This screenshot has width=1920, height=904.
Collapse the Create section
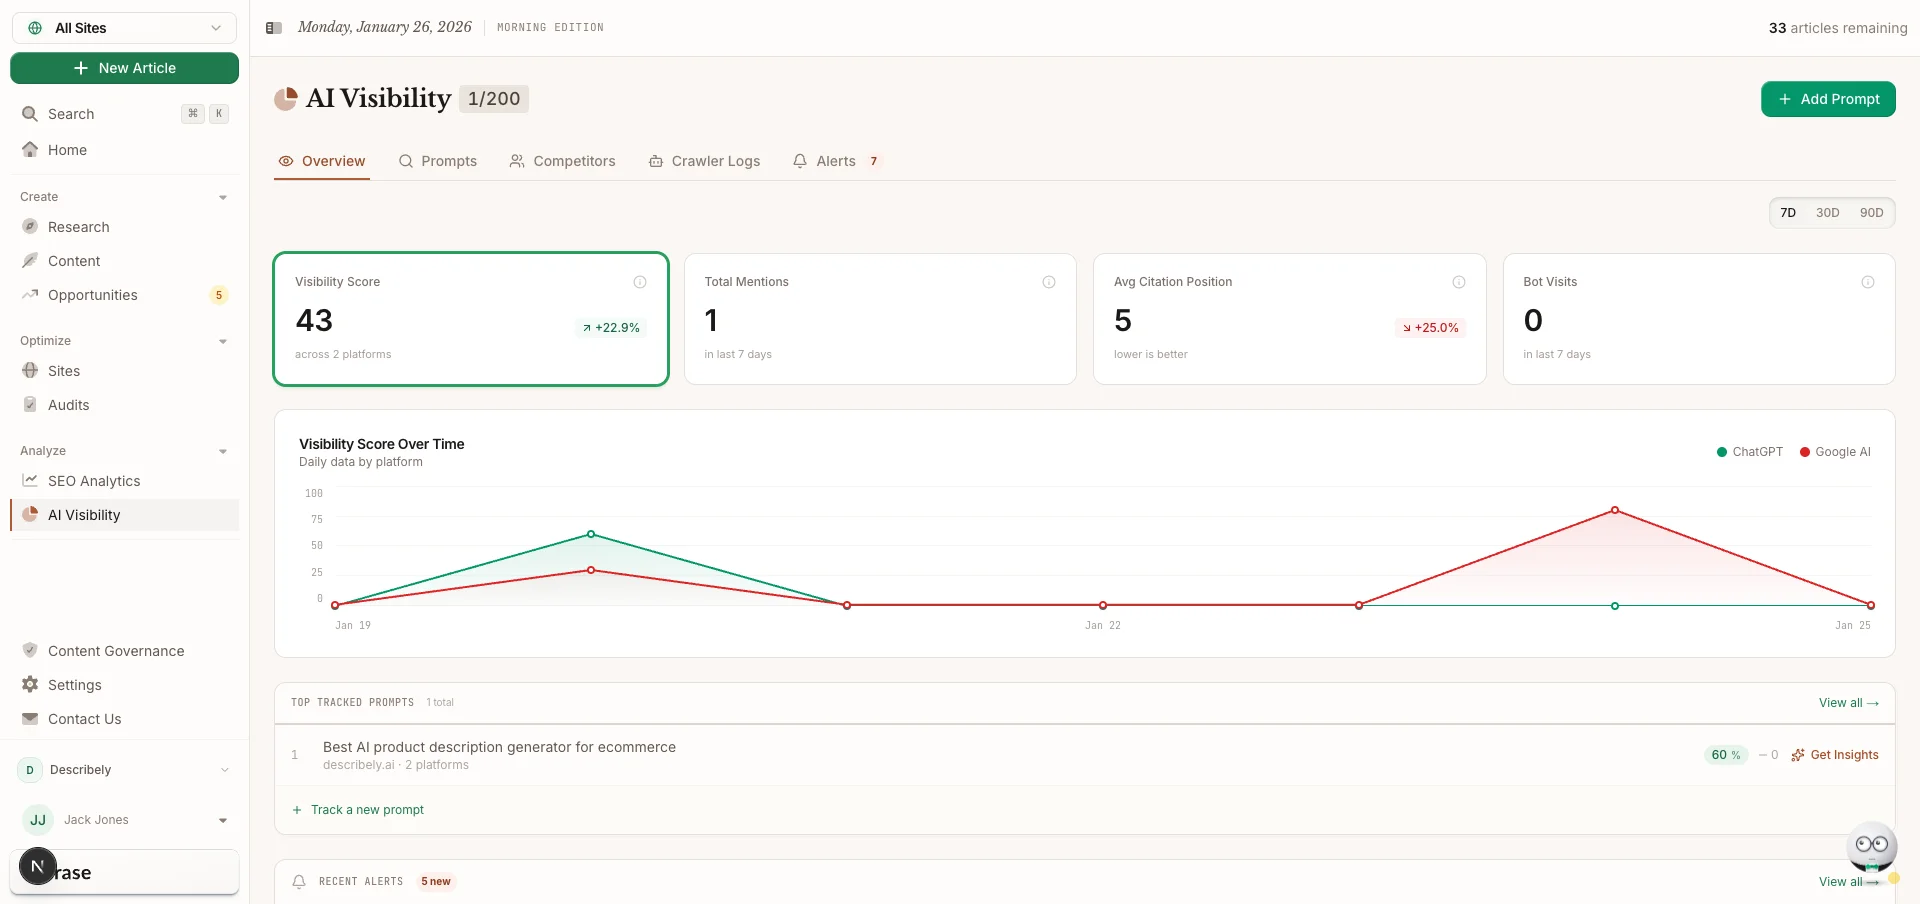222,197
